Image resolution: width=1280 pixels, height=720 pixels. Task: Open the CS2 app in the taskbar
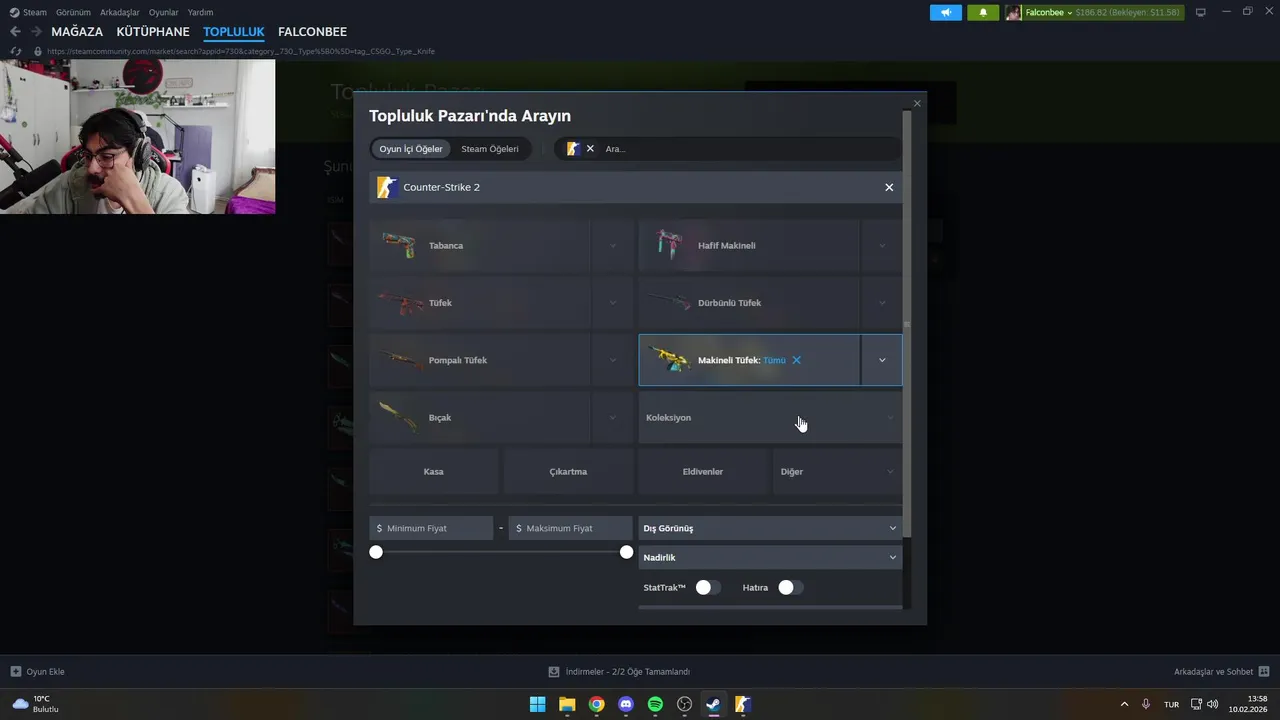pos(743,704)
